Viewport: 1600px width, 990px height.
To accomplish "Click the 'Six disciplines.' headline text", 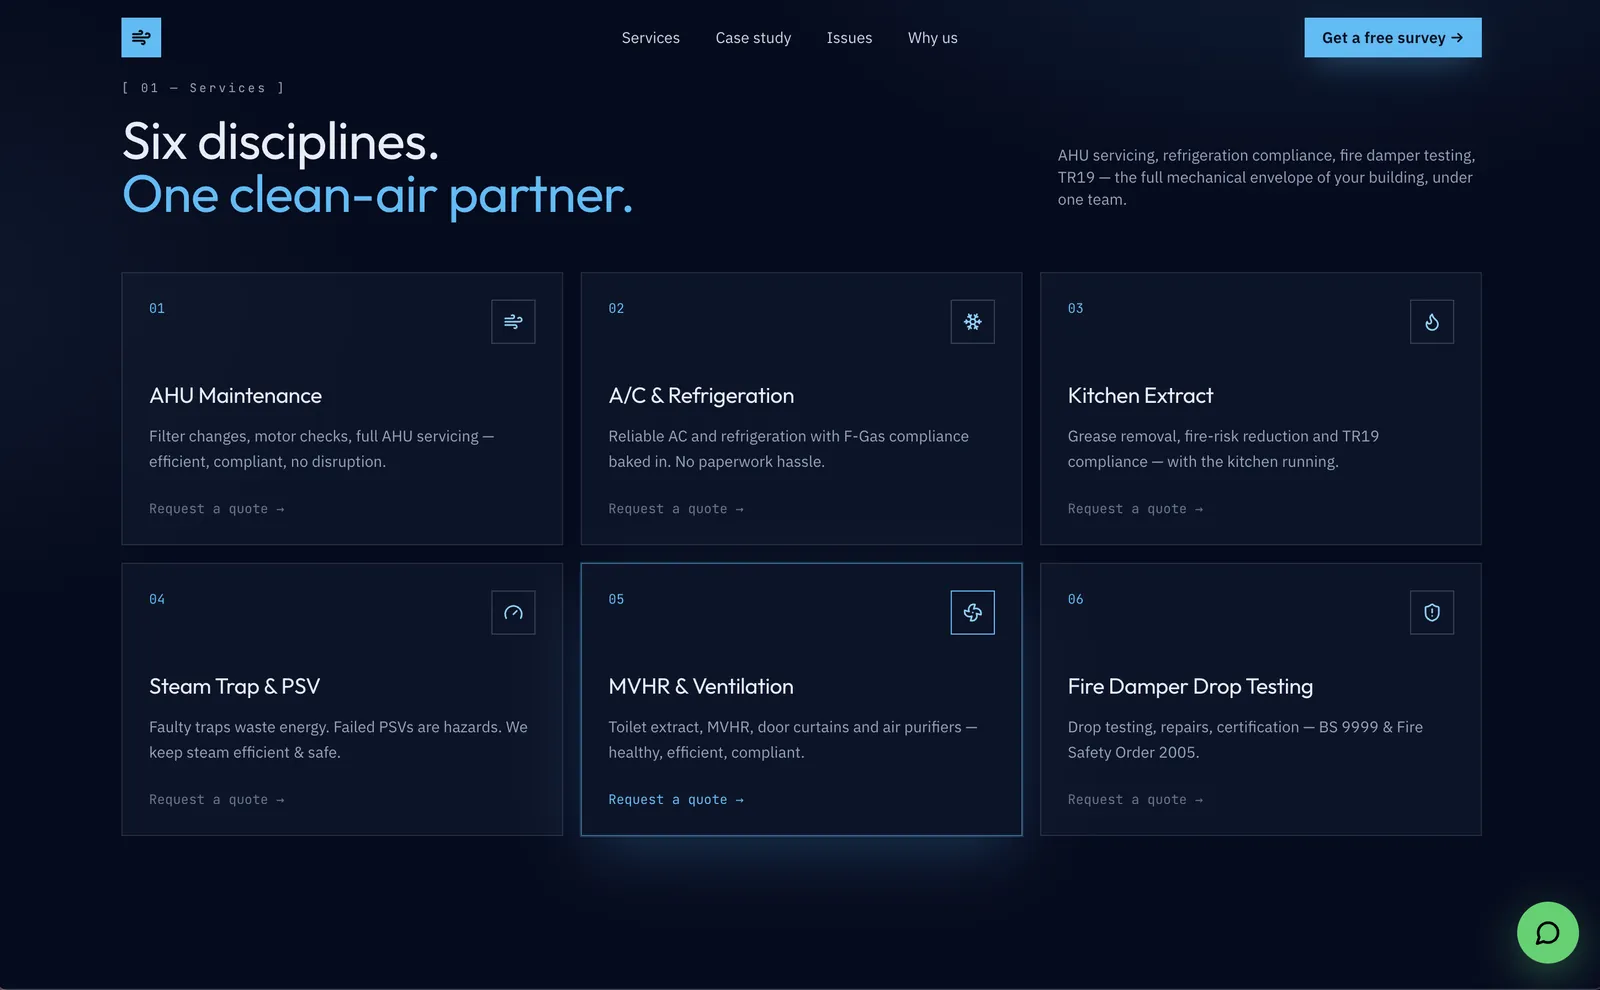I will click(281, 142).
